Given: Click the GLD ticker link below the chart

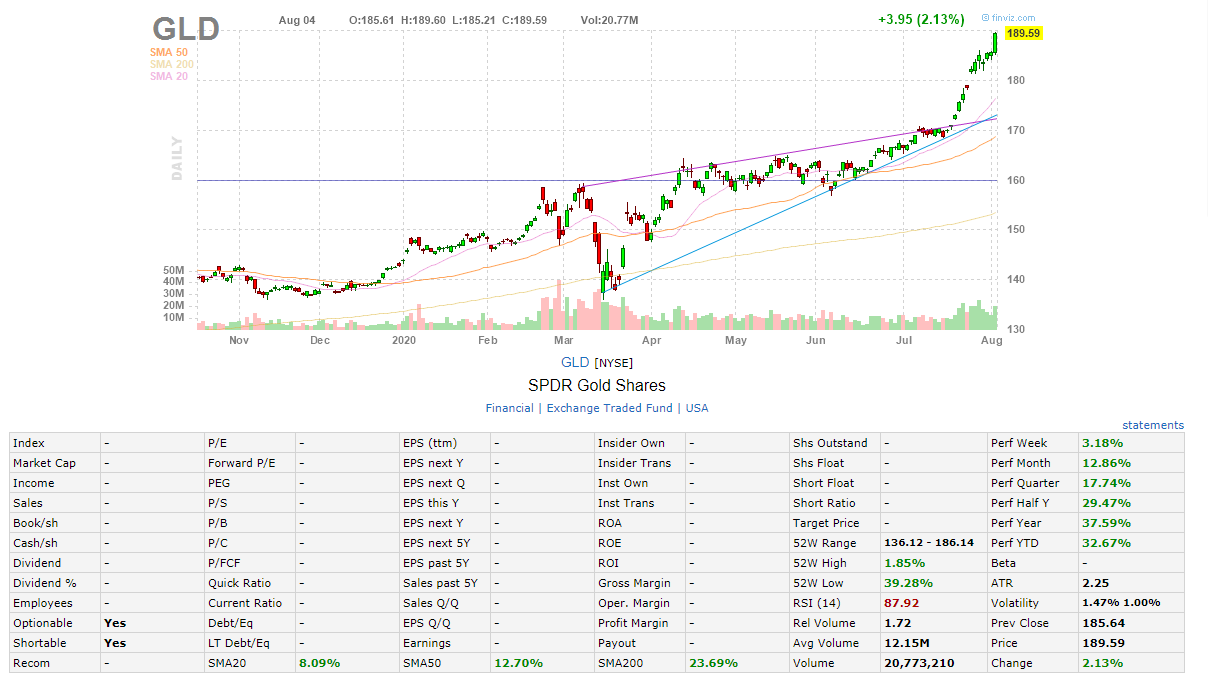Looking at the screenshot, I should click(x=575, y=362).
